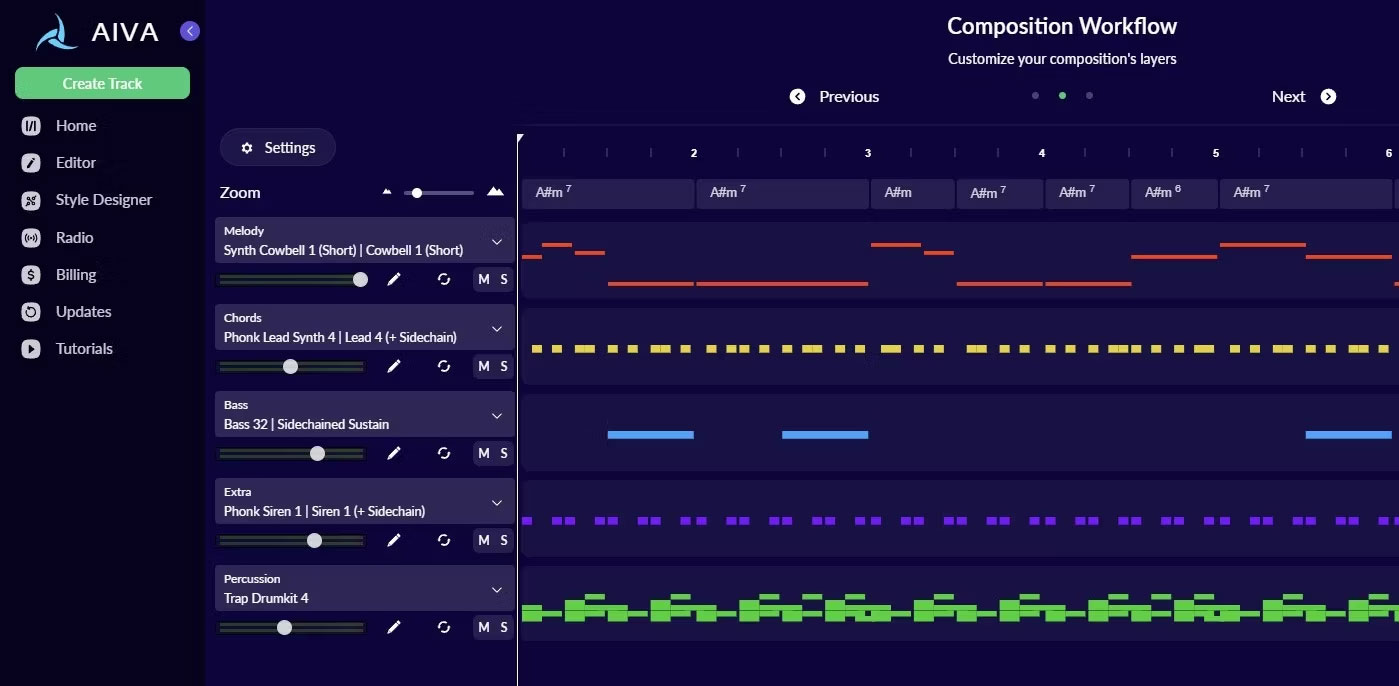Solo the Bass layer

[504, 453]
